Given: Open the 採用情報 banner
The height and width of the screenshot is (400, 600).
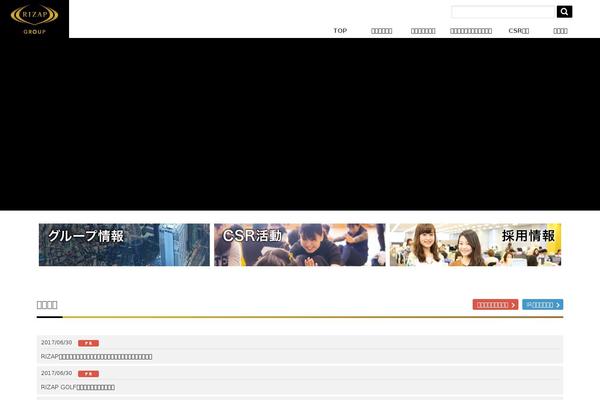Looking at the screenshot, I should pyautogui.click(x=475, y=245).
